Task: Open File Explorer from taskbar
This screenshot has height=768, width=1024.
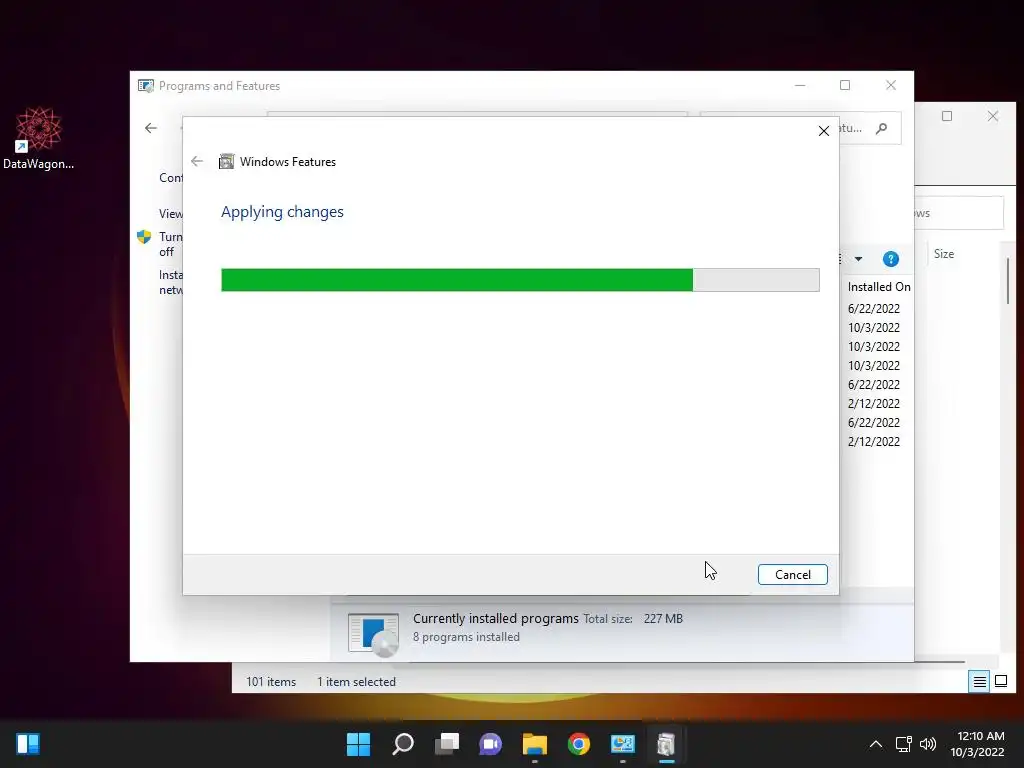Action: [x=534, y=744]
